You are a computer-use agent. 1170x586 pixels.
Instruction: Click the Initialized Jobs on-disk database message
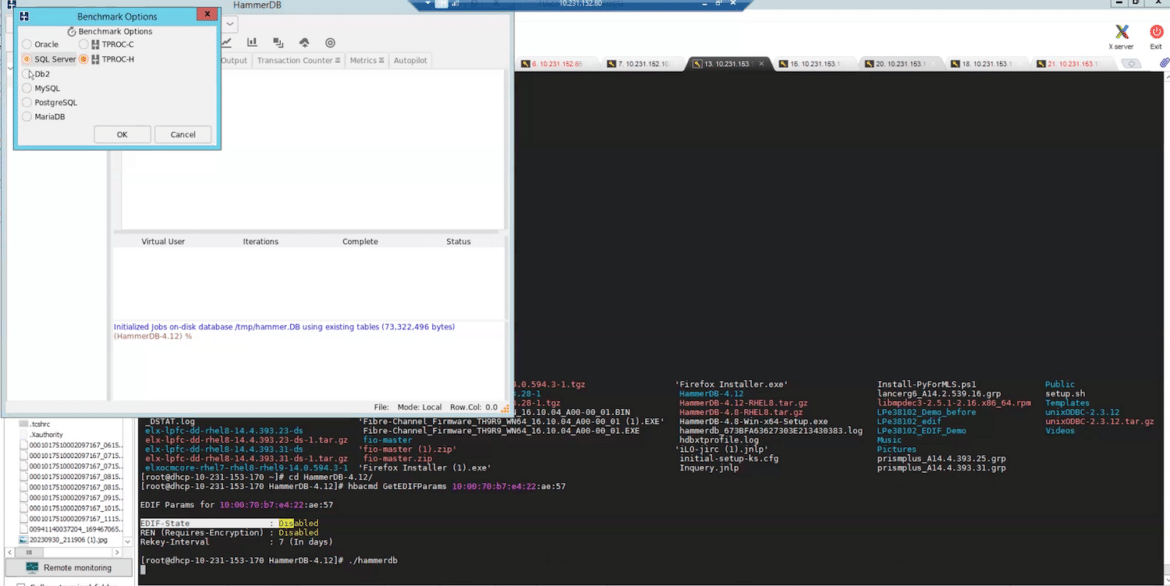pyautogui.click(x=284, y=327)
